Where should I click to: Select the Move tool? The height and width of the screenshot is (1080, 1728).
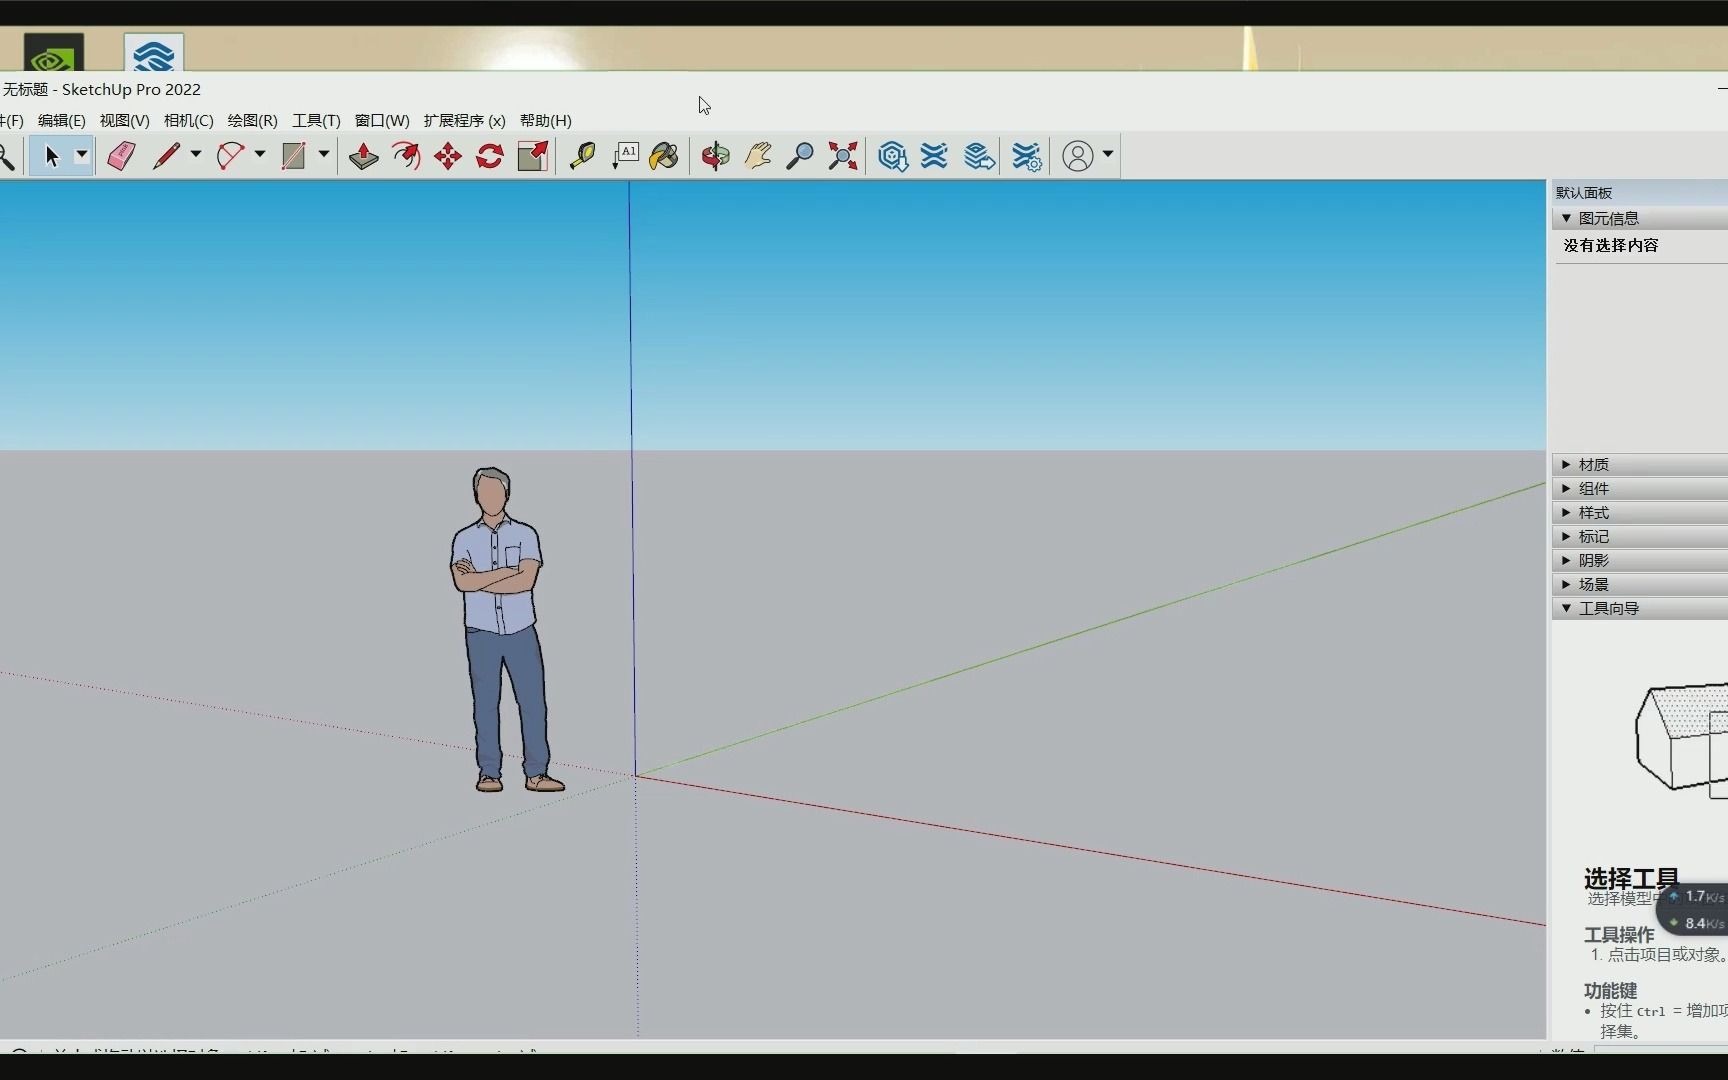(x=447, y=156)
